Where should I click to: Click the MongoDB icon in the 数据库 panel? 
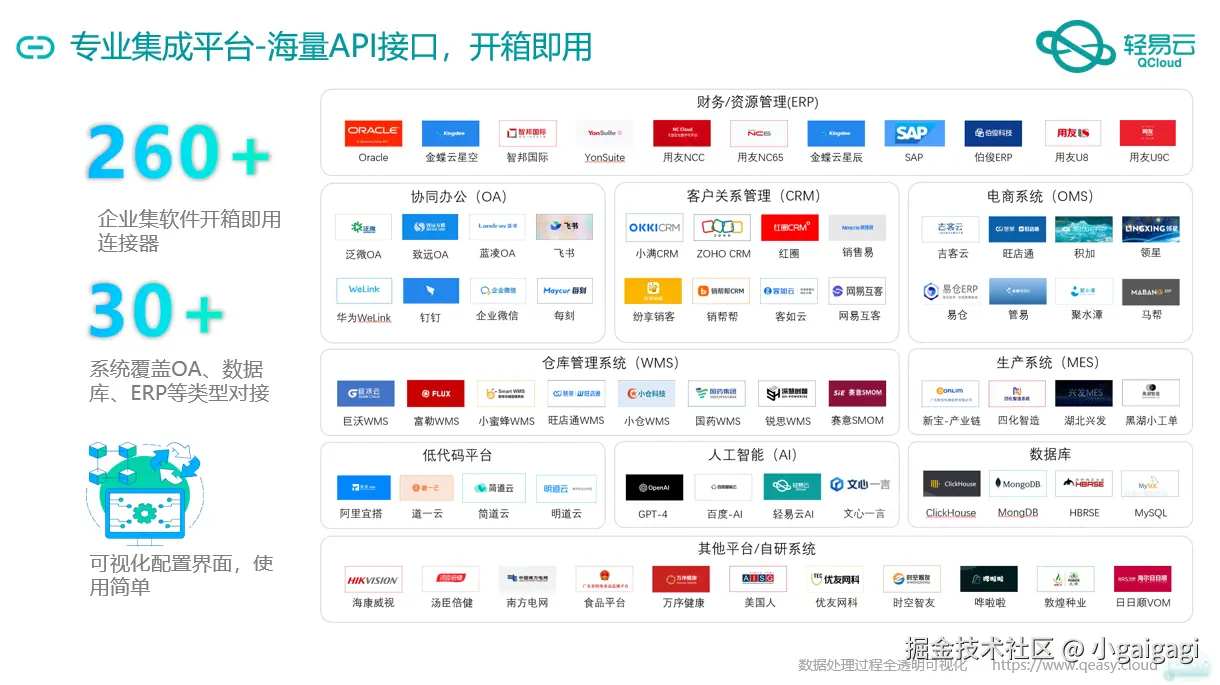coord(1017,484)
